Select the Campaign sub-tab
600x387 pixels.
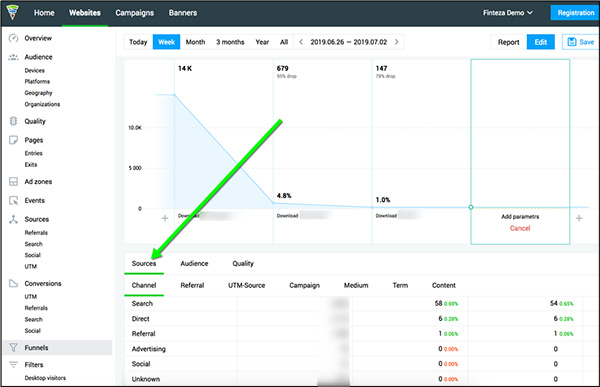pos(304,285)
